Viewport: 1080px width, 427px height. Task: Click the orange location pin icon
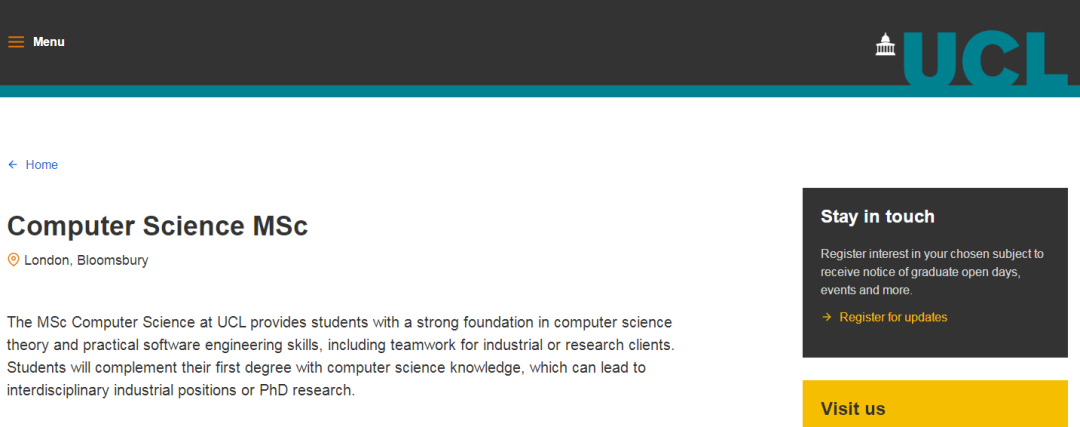[x=13, y=260]
